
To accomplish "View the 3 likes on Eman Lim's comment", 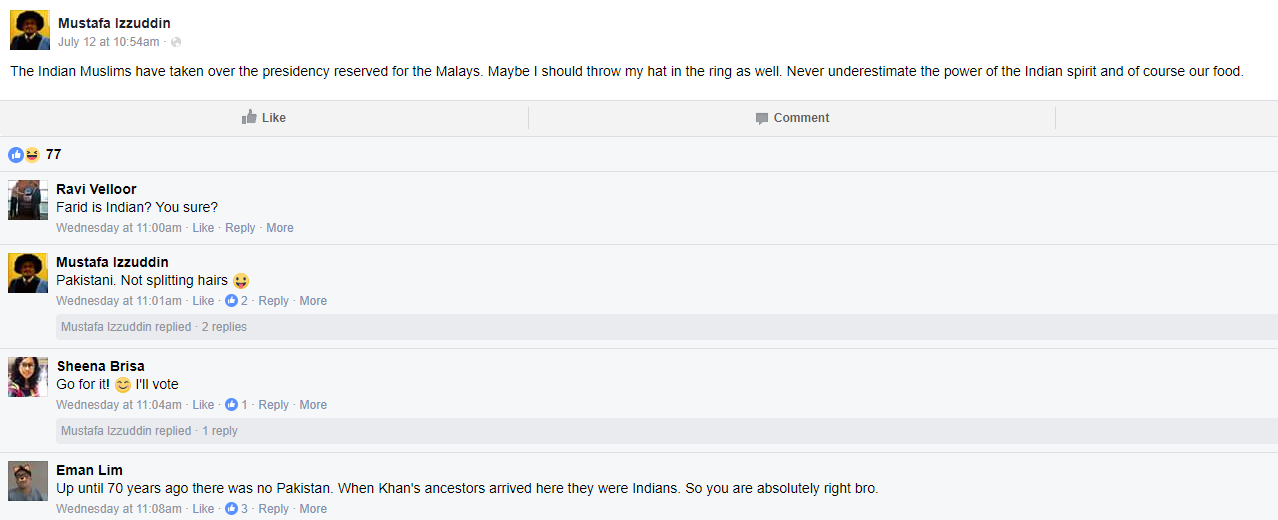I will 237,509.
